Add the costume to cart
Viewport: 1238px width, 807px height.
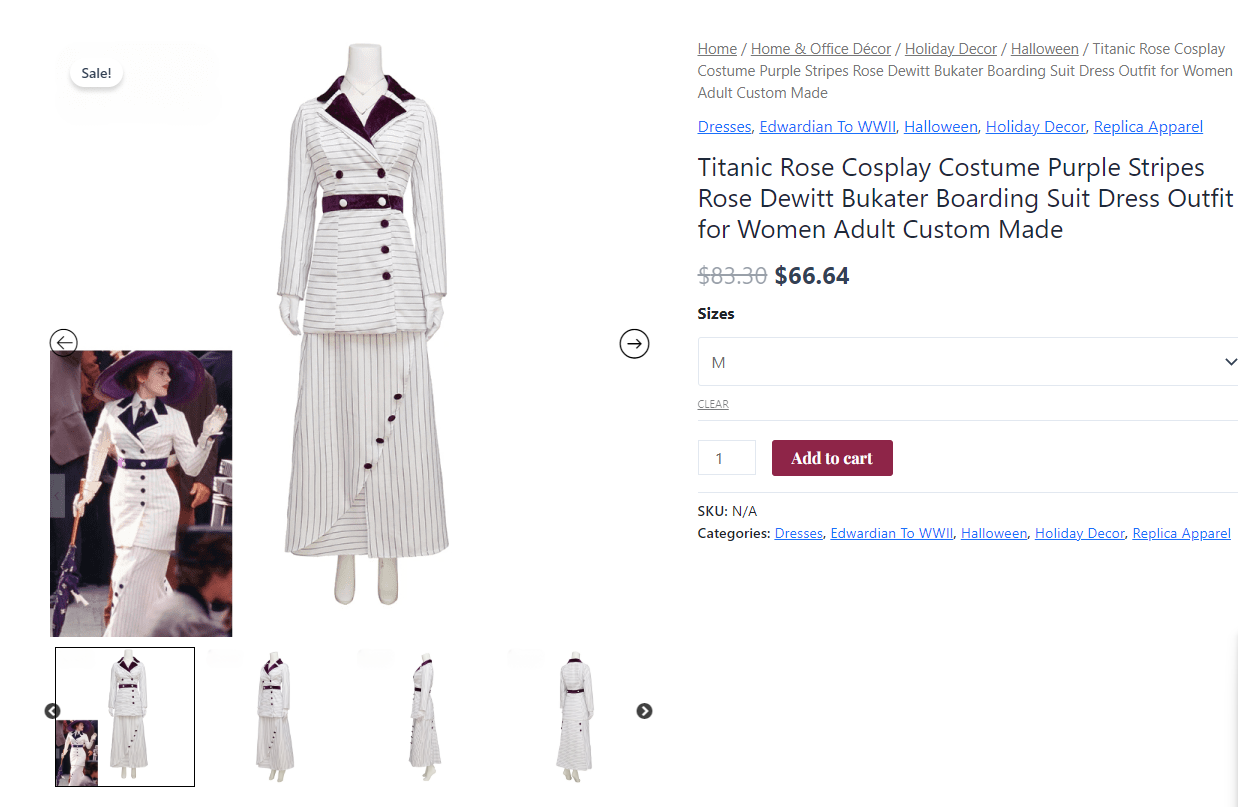pos(832,458)
